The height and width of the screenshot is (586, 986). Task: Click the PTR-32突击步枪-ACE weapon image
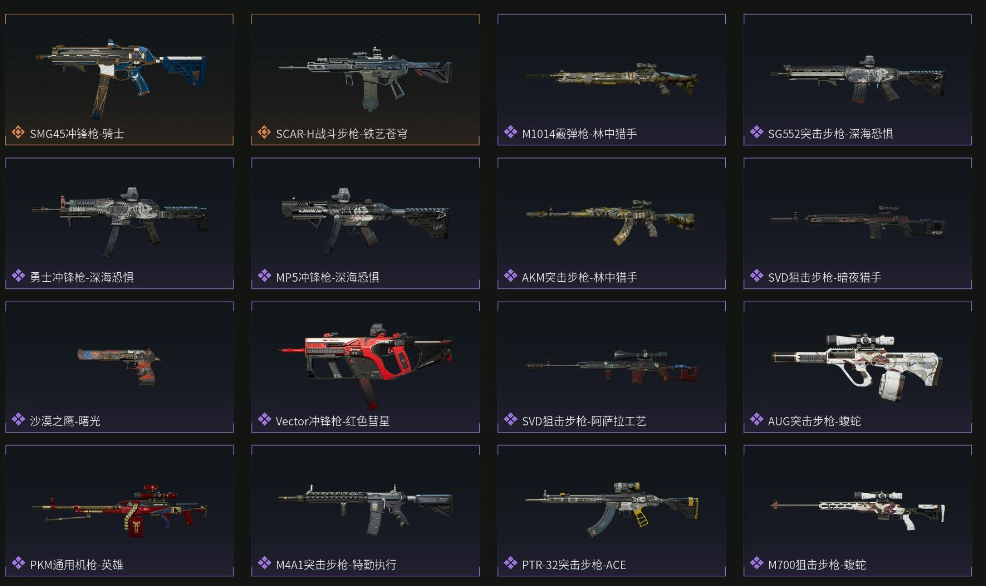[x=612, y=508]
